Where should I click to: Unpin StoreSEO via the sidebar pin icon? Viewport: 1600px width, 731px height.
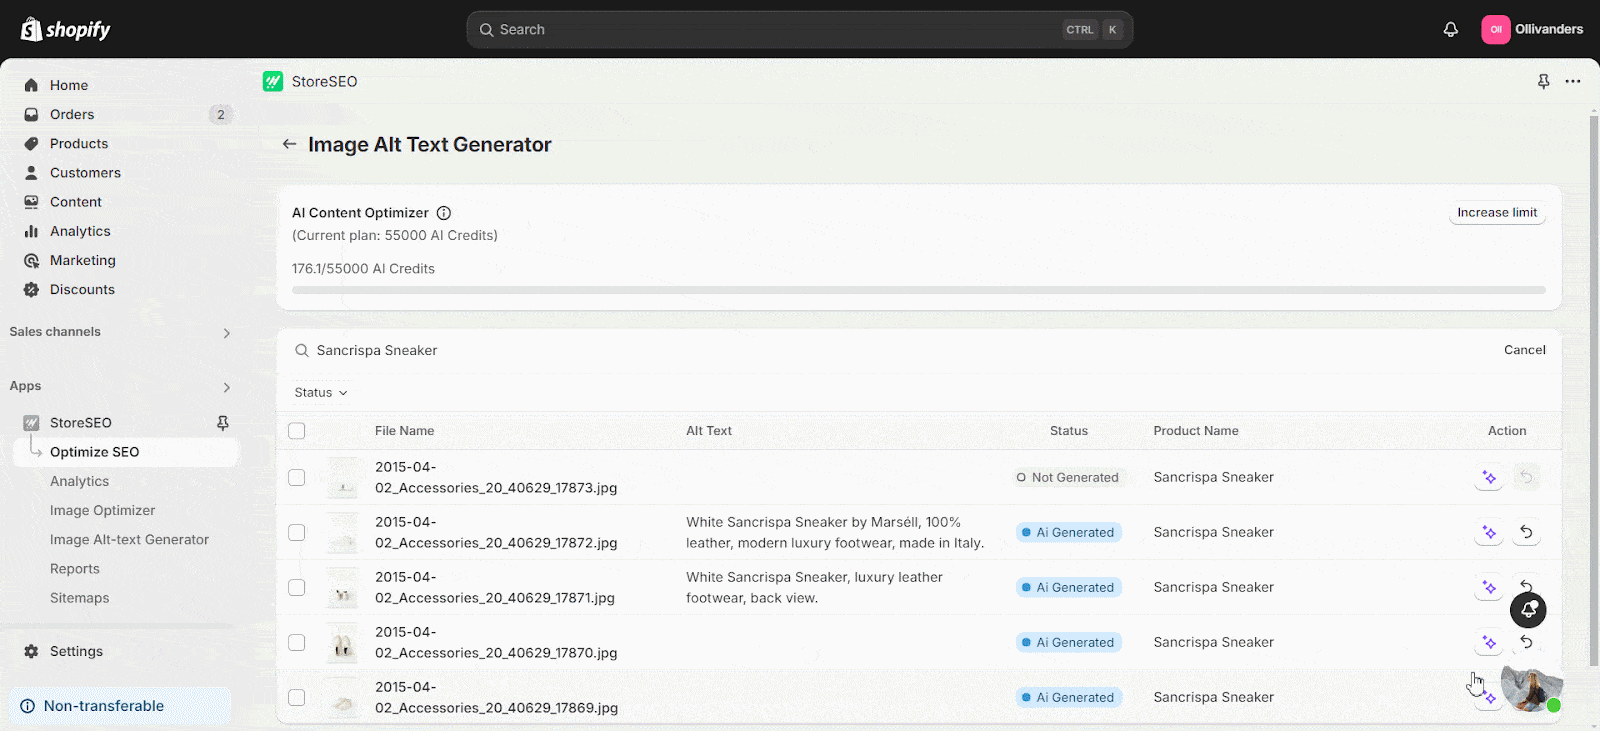point(223,423)
